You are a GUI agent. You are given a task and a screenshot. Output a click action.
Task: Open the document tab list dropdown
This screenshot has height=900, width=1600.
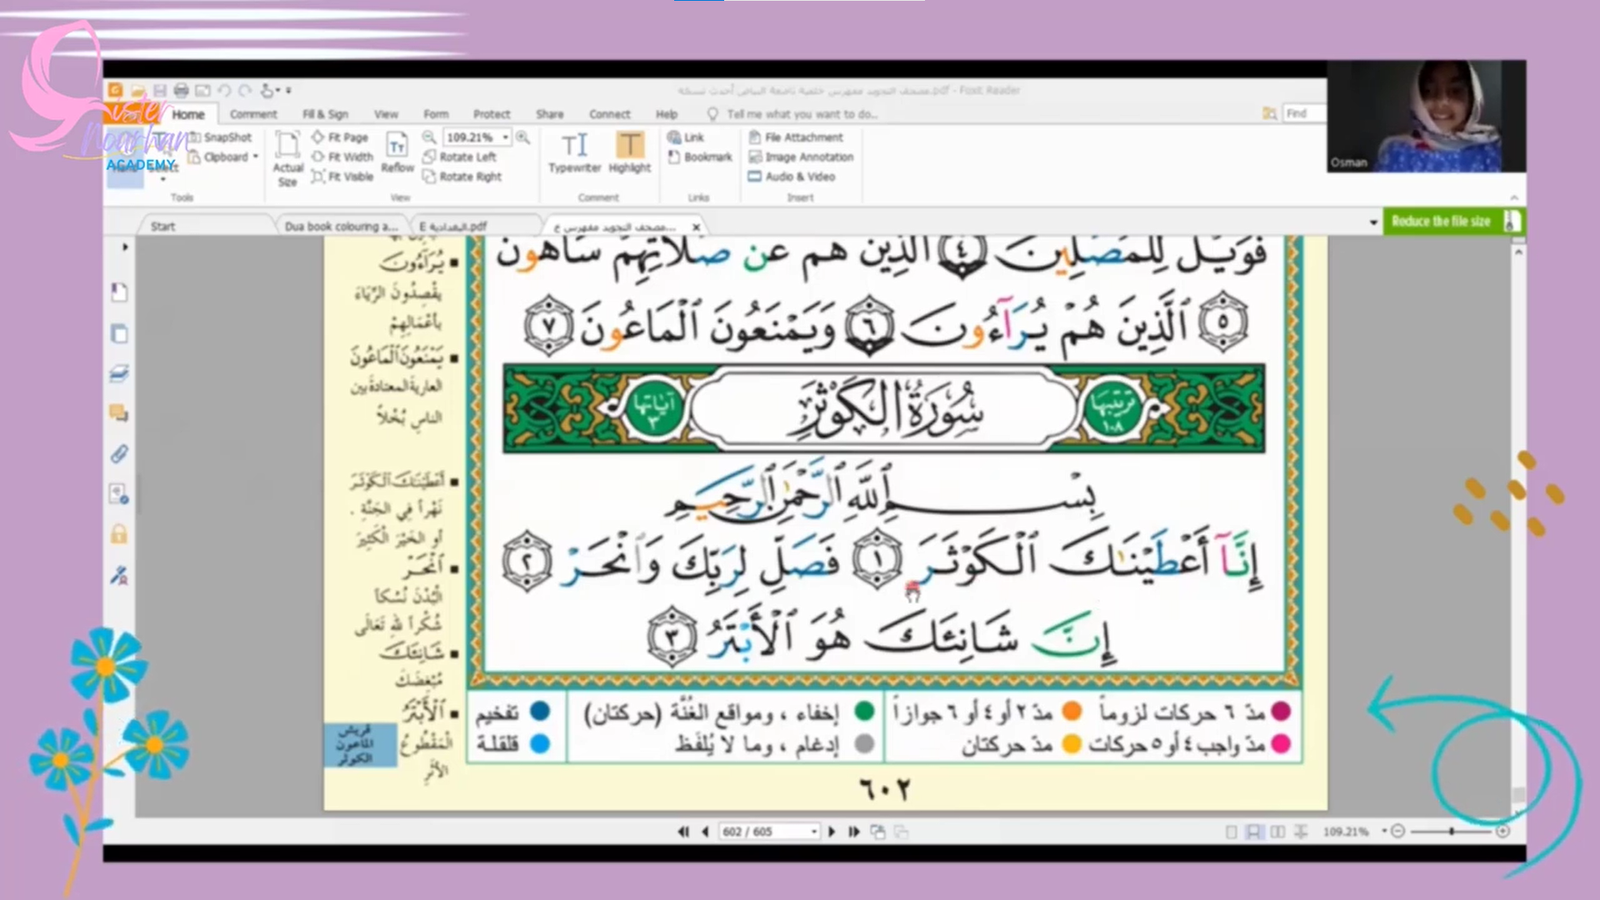[1373, 222]
